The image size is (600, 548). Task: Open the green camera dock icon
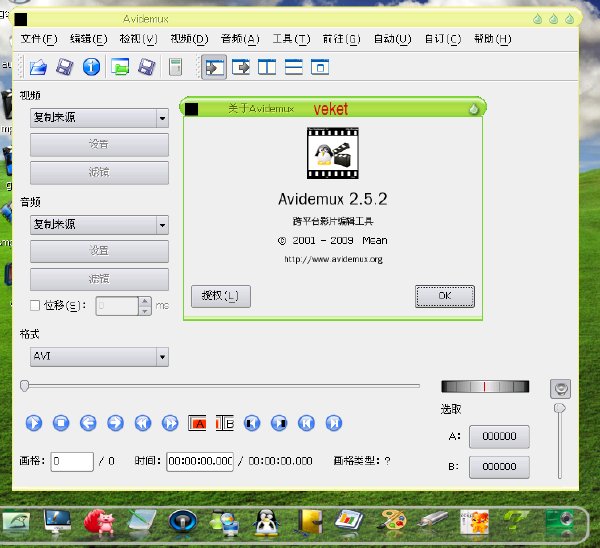[x=559, y=522]
